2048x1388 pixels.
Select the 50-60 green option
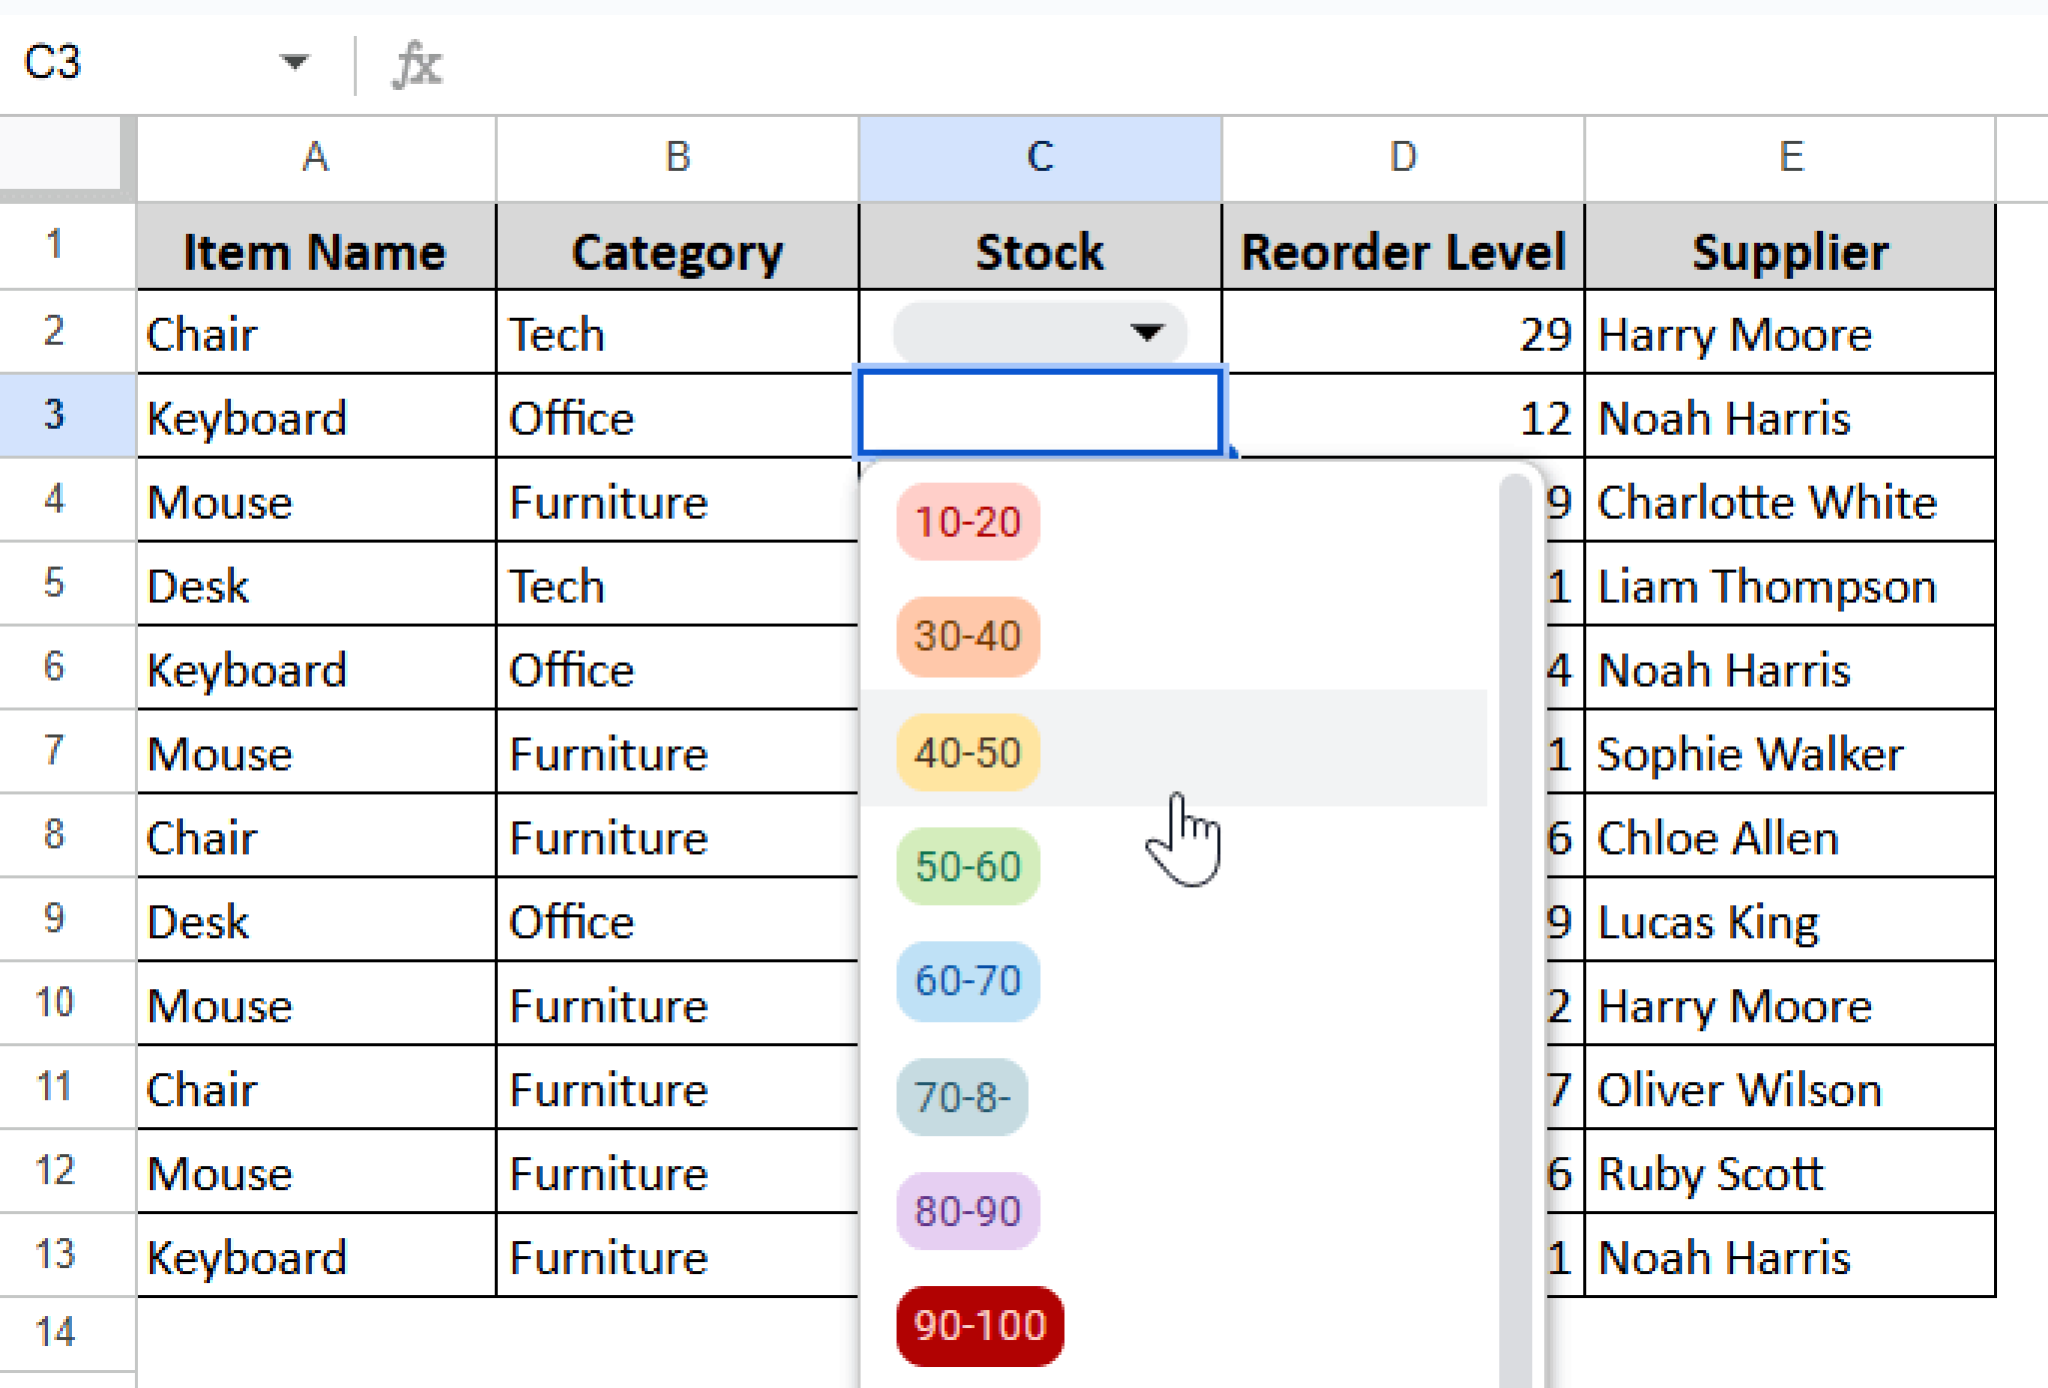click(x=967, y=866)
